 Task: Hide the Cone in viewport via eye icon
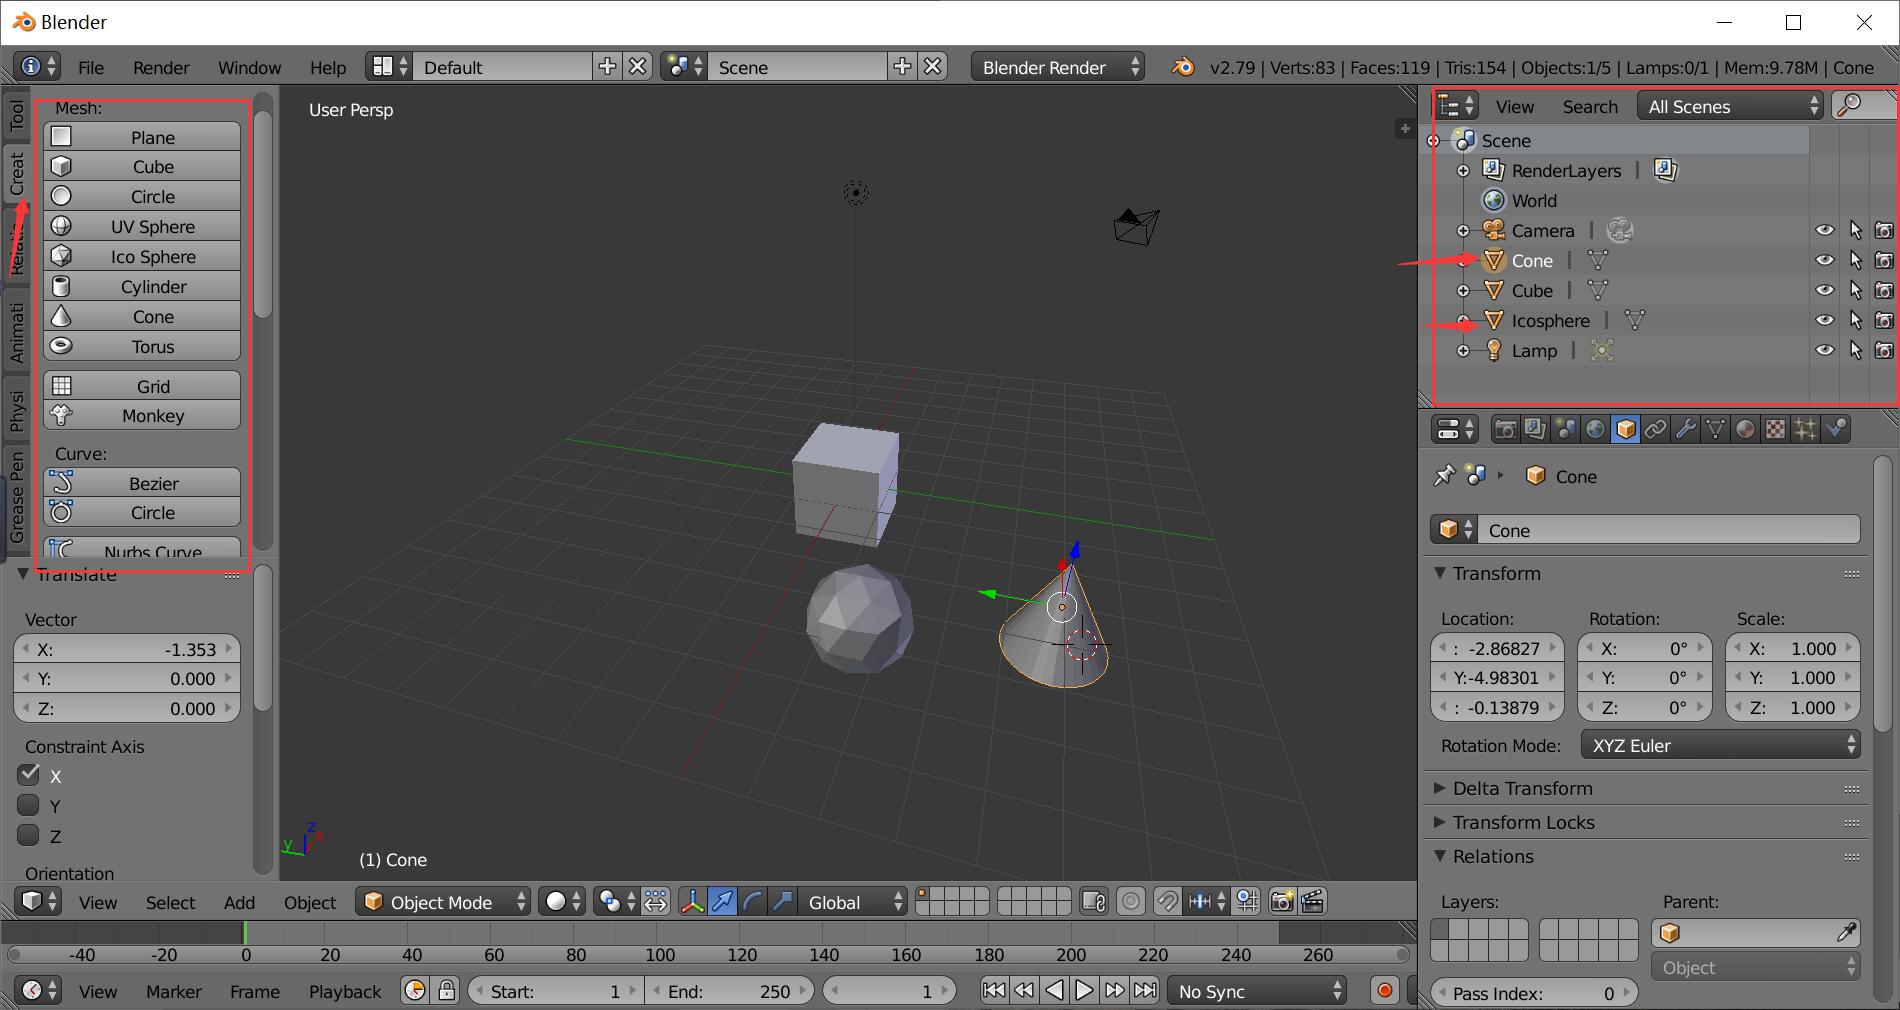[x=1825, y=260]
